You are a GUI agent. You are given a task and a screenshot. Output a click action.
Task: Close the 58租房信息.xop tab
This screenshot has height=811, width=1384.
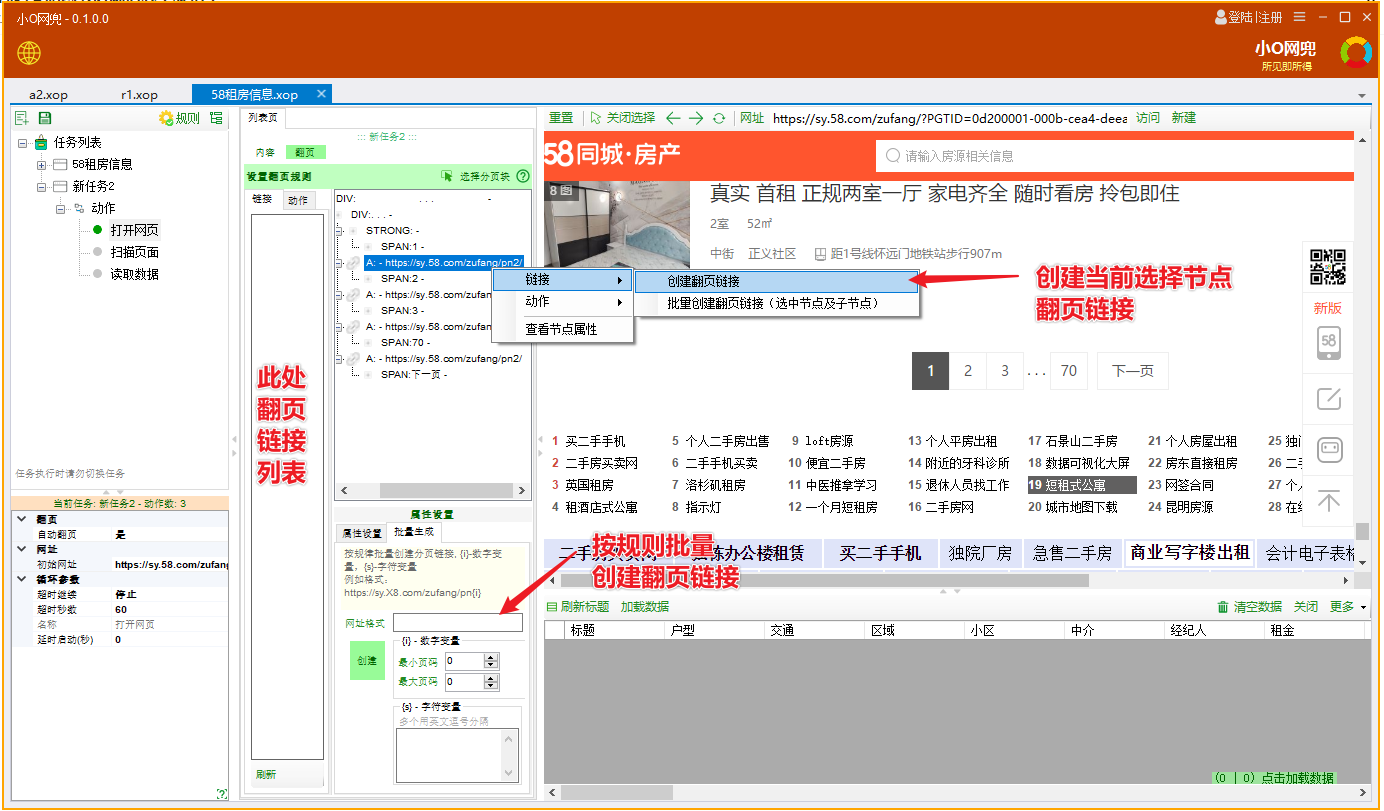click(321, 94)
